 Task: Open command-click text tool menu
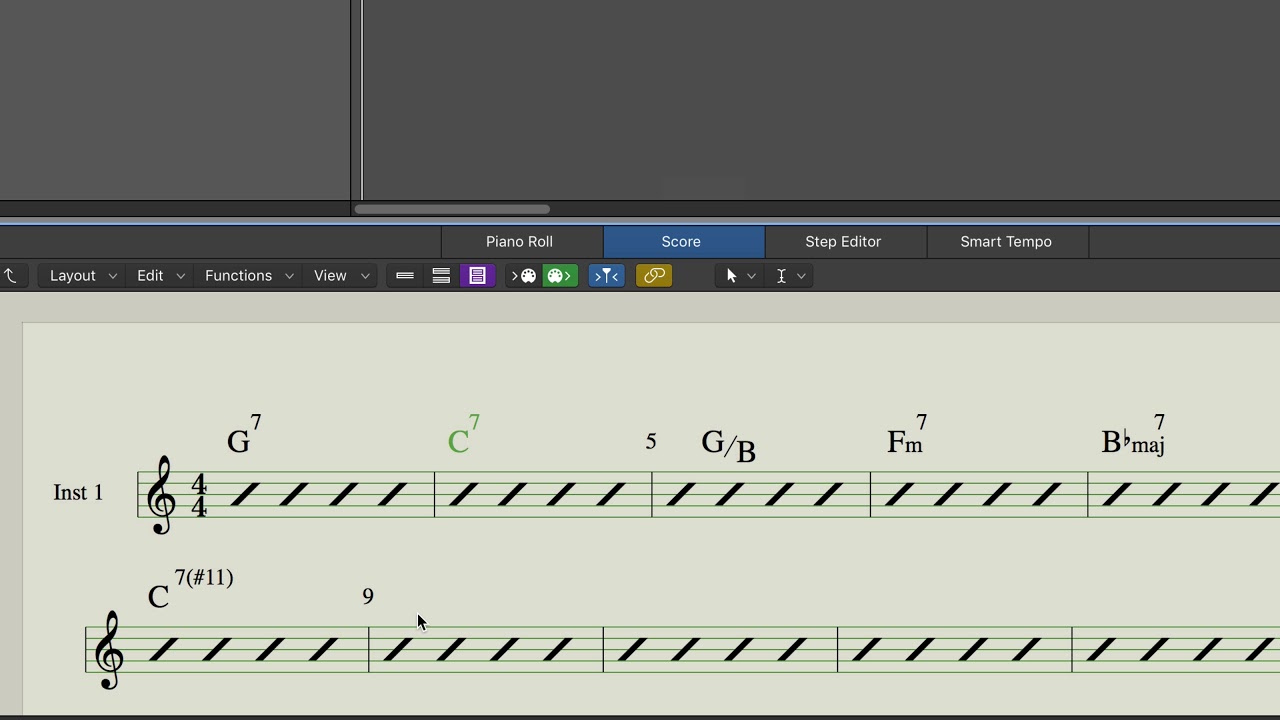pyautogui.click(x=790, y=276)
